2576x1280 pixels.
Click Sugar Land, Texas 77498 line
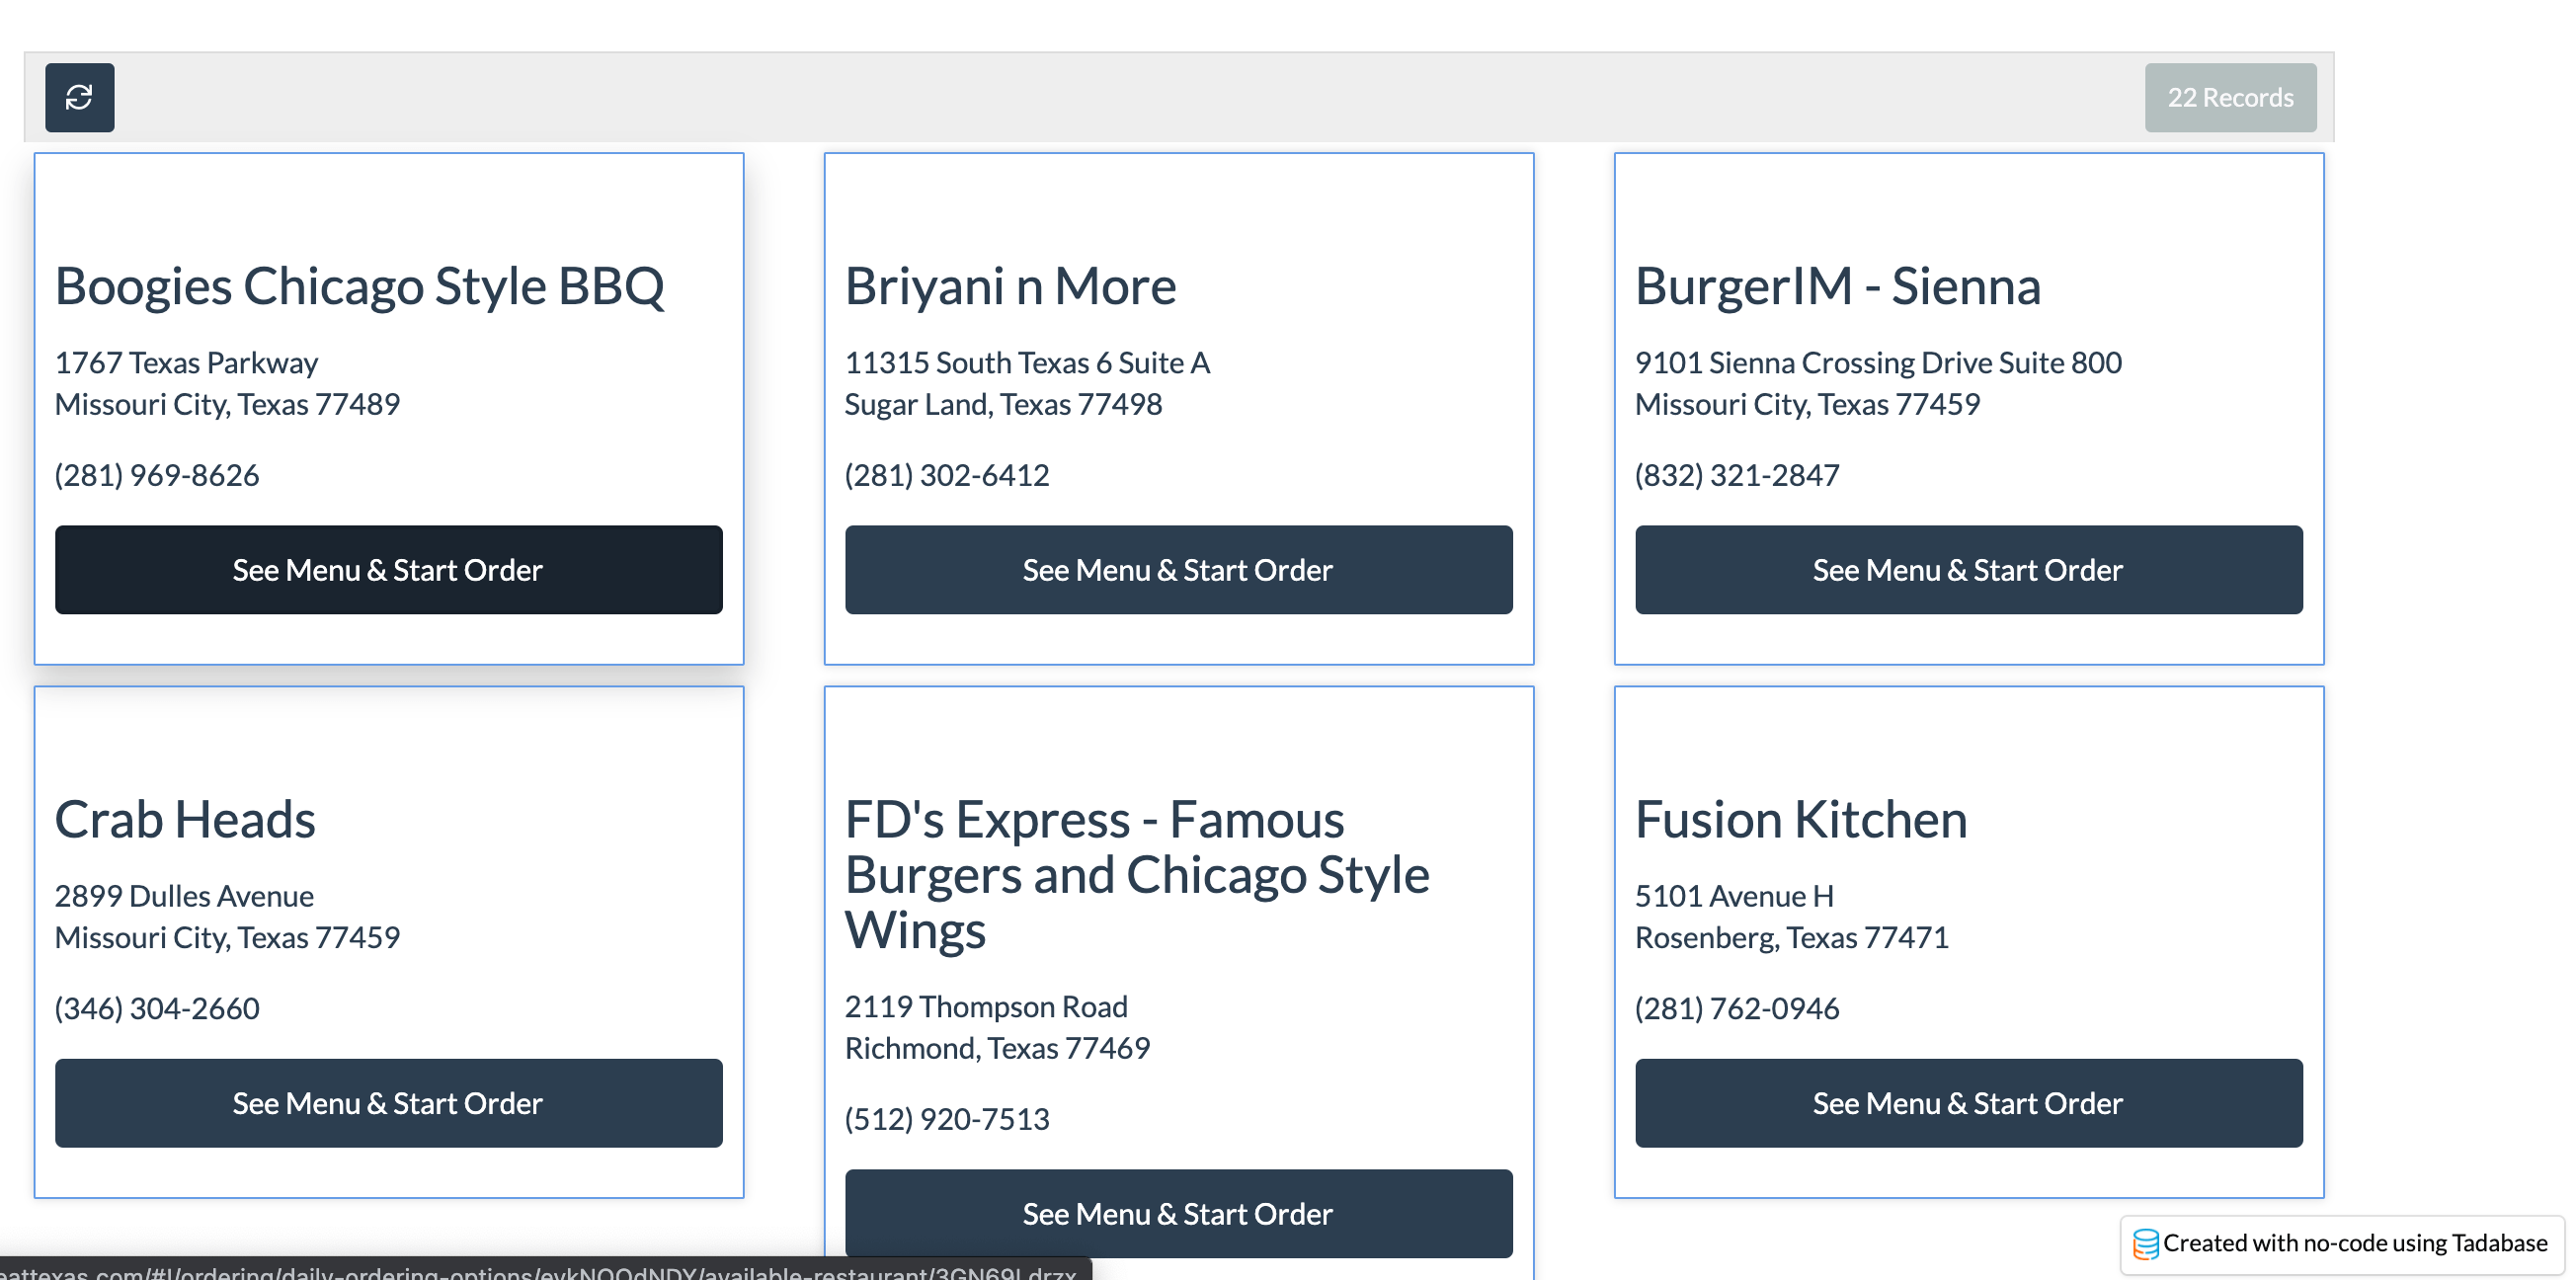point(1003,404)
